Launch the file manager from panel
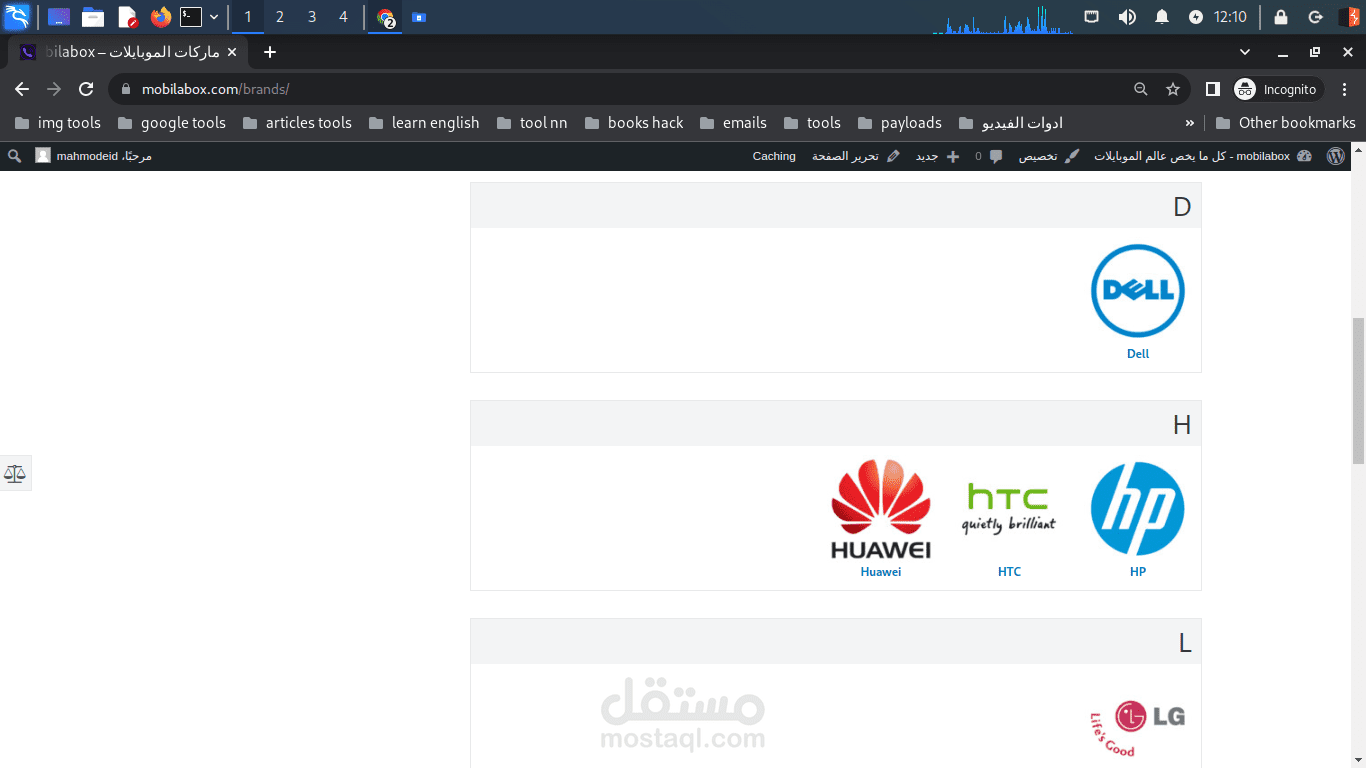 pos(93,17)
